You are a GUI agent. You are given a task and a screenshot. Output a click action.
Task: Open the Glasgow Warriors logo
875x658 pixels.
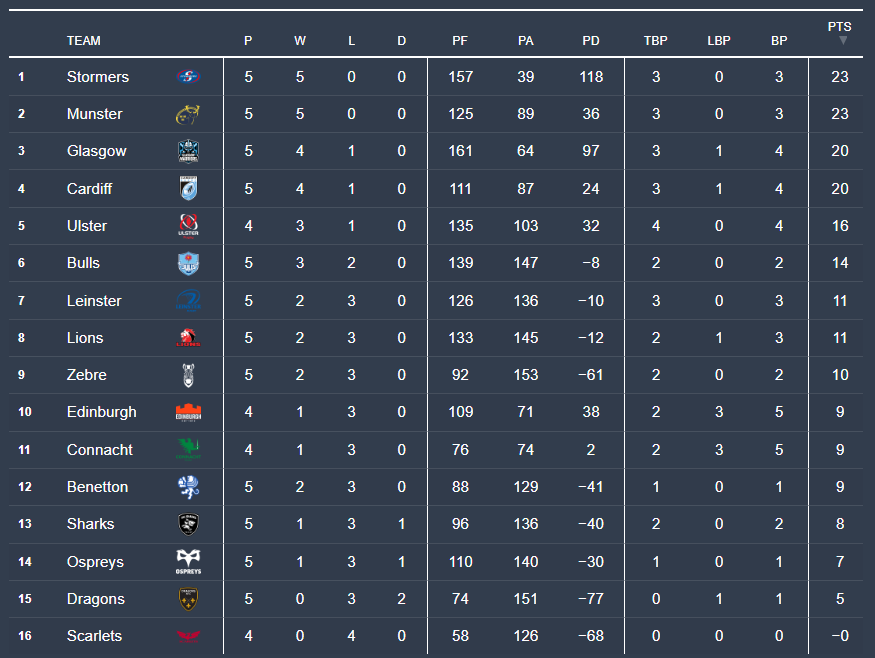click(x=189, y=151)
